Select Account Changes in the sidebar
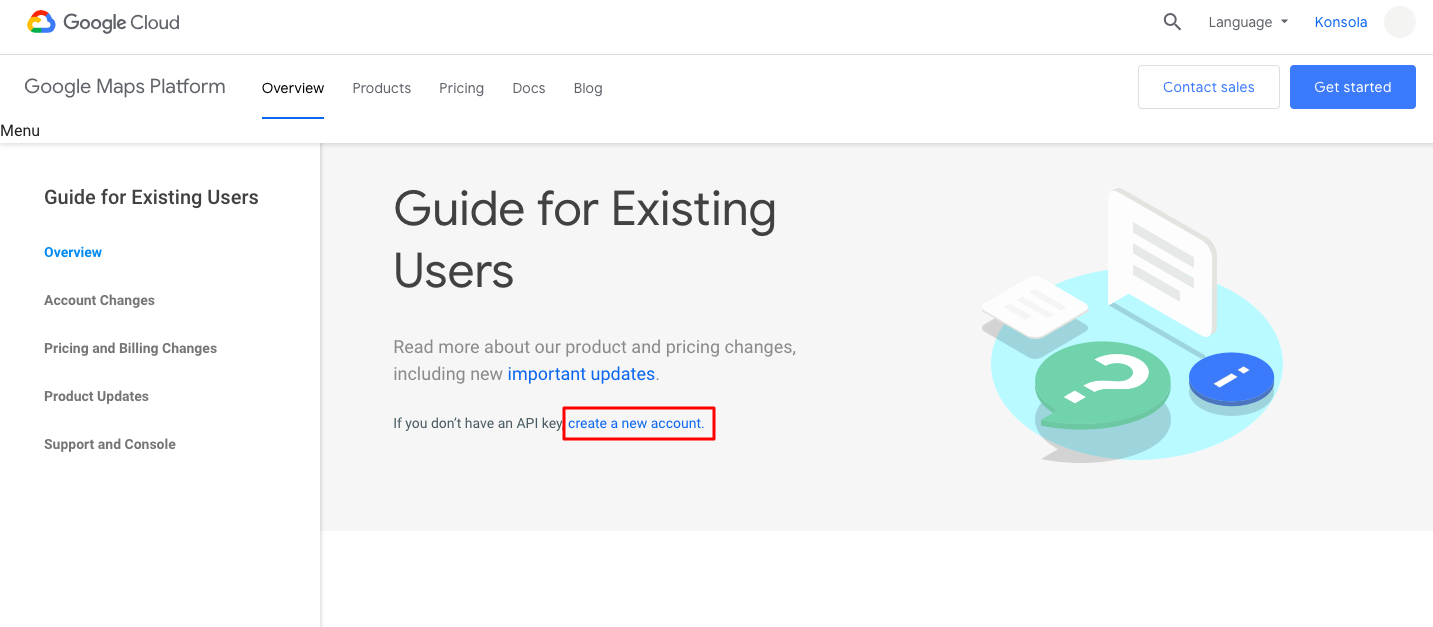 [99, 300]
